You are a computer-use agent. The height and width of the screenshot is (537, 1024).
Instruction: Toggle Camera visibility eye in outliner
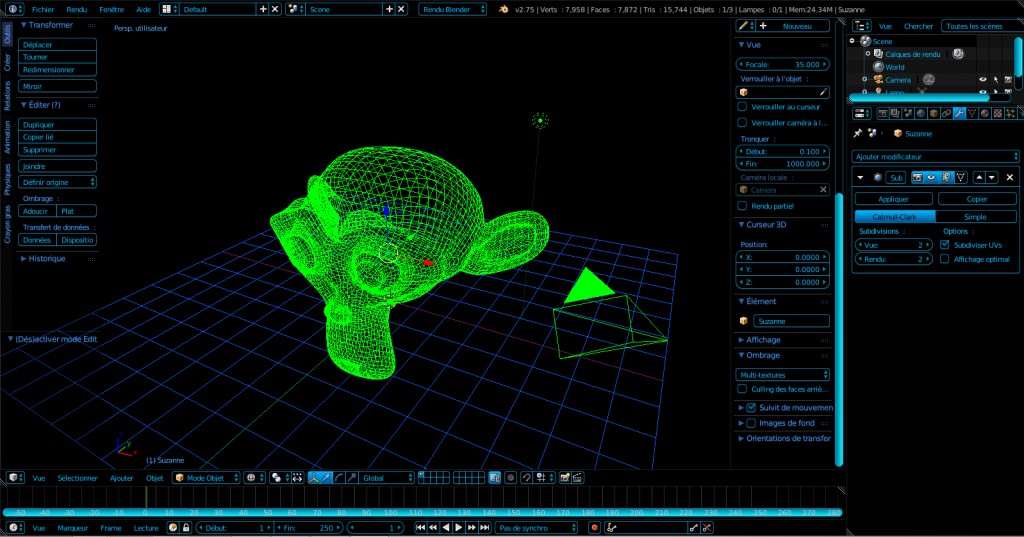[x=982, y=80]
